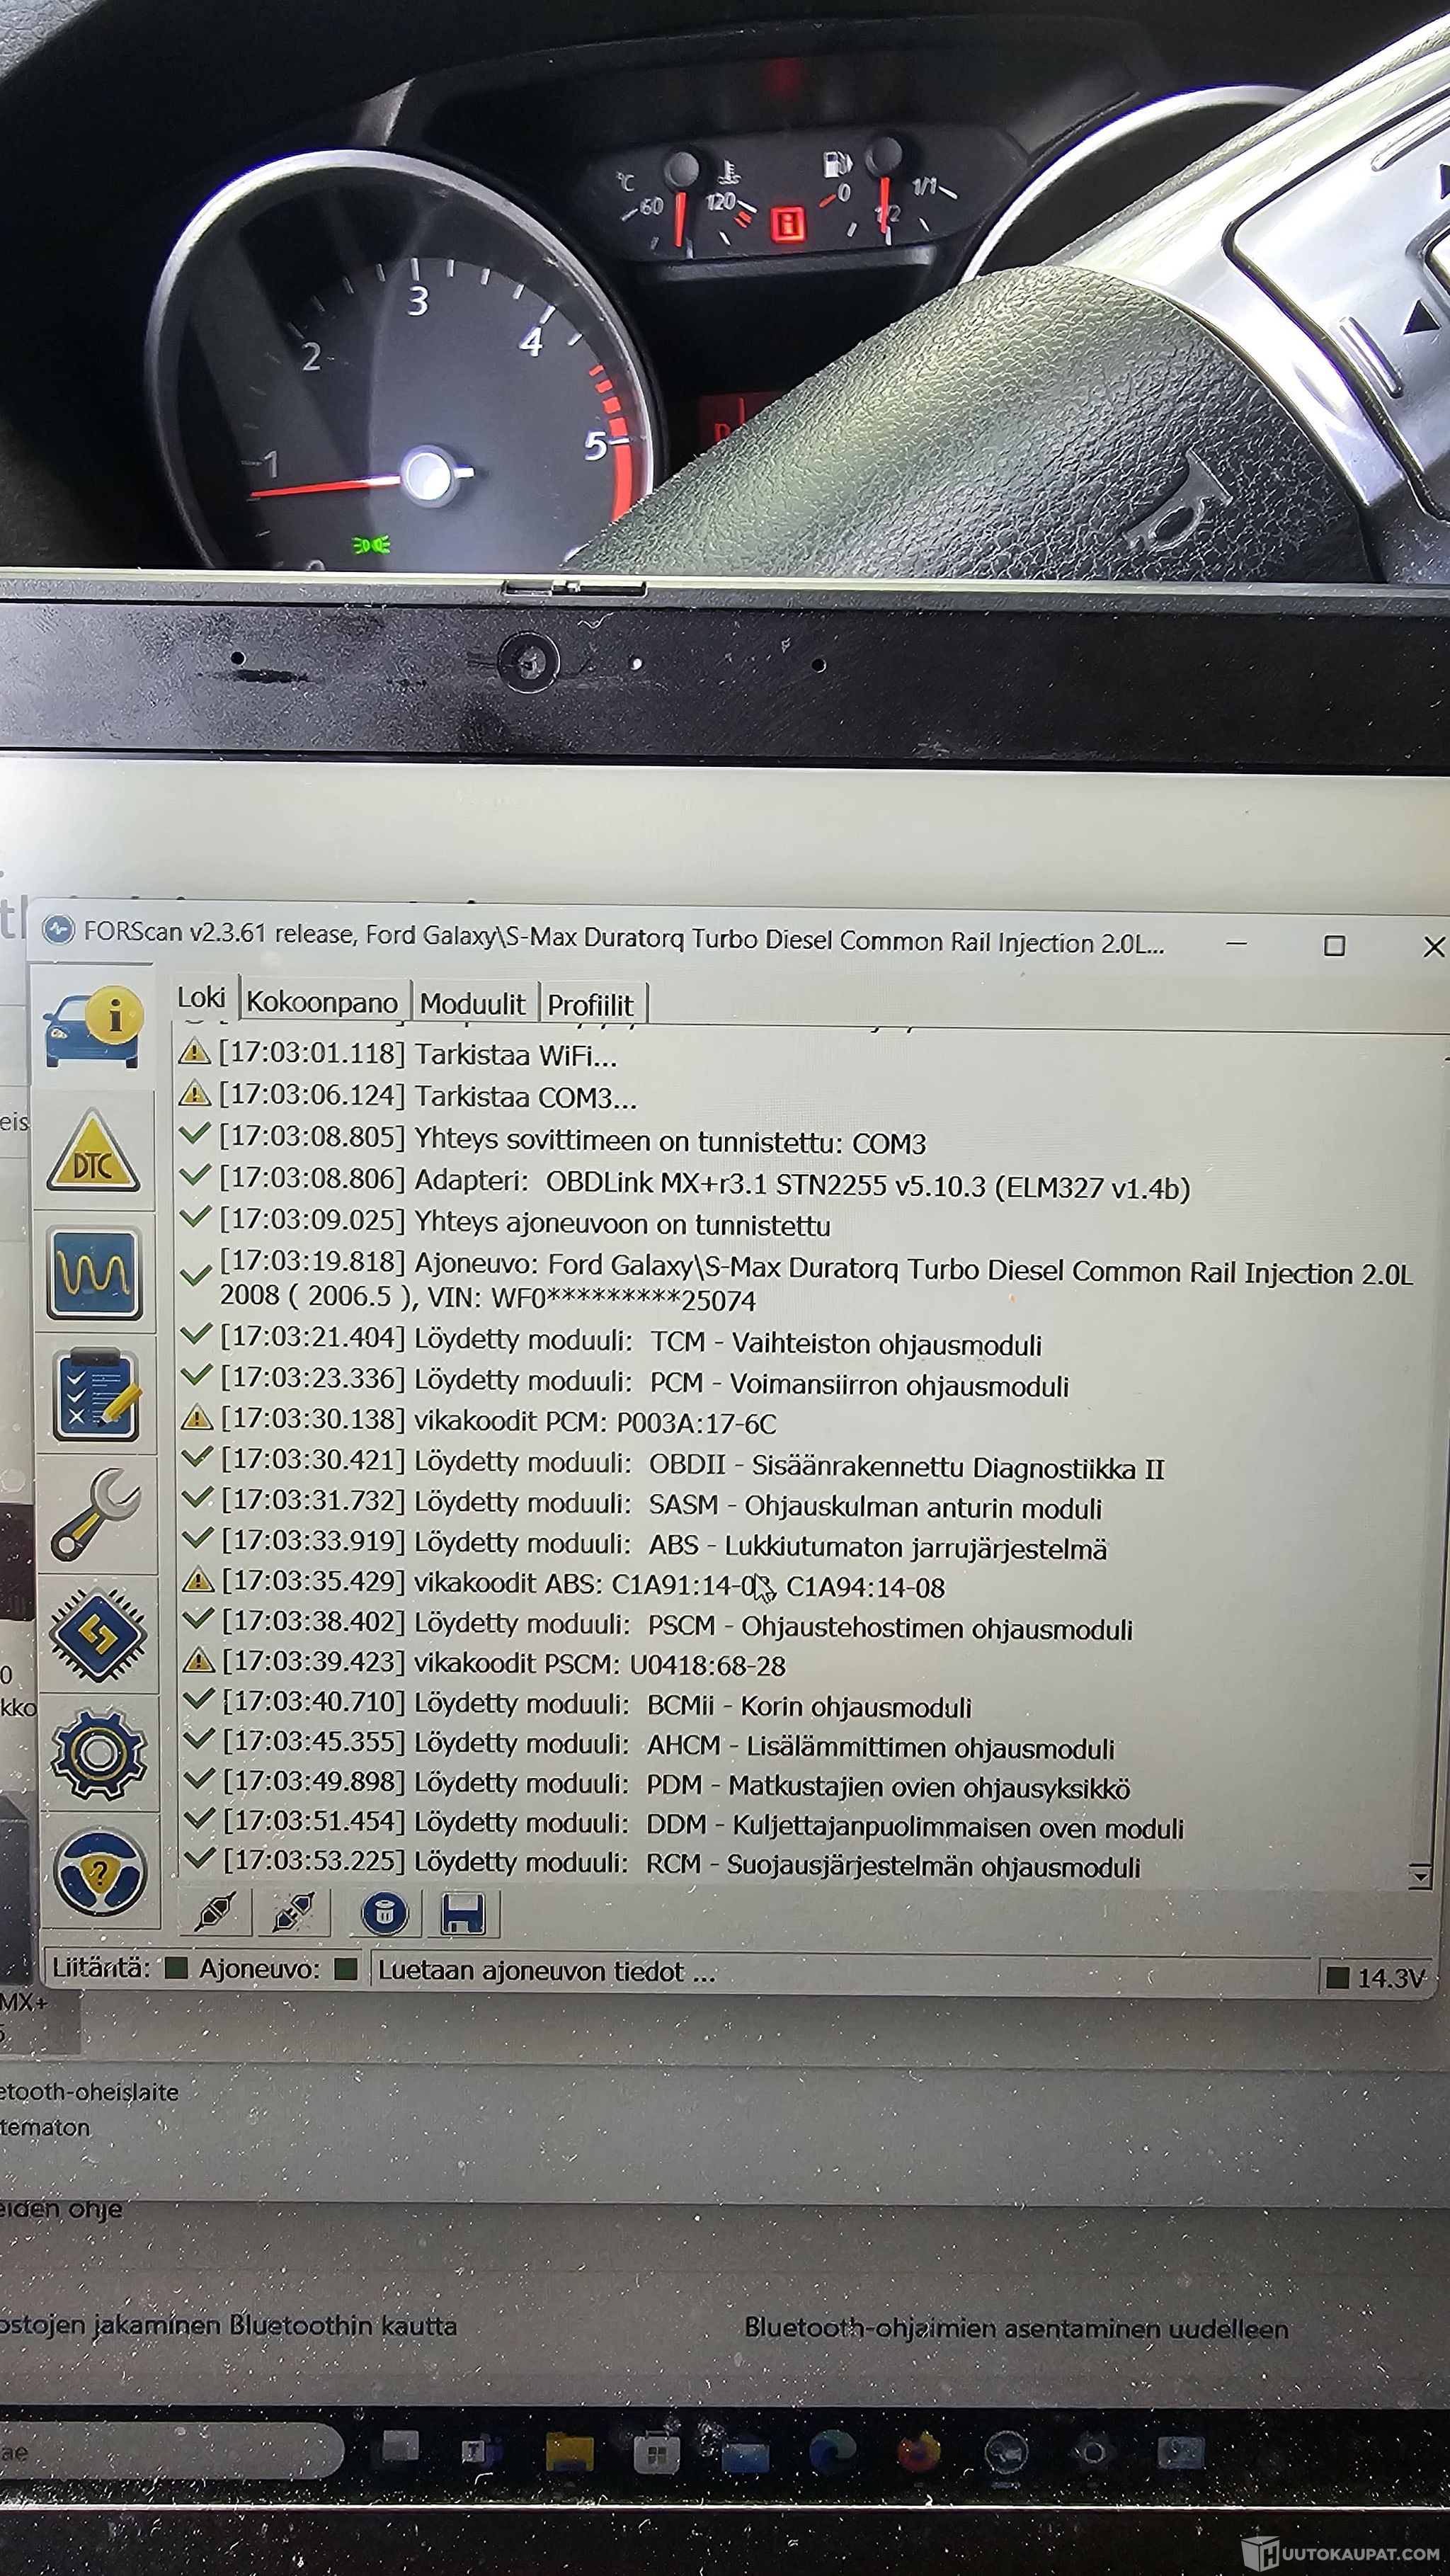This screenshot has width=1450, height=2576.
Task: Click the save log floppy disk icon
Action: point(462,1914)
